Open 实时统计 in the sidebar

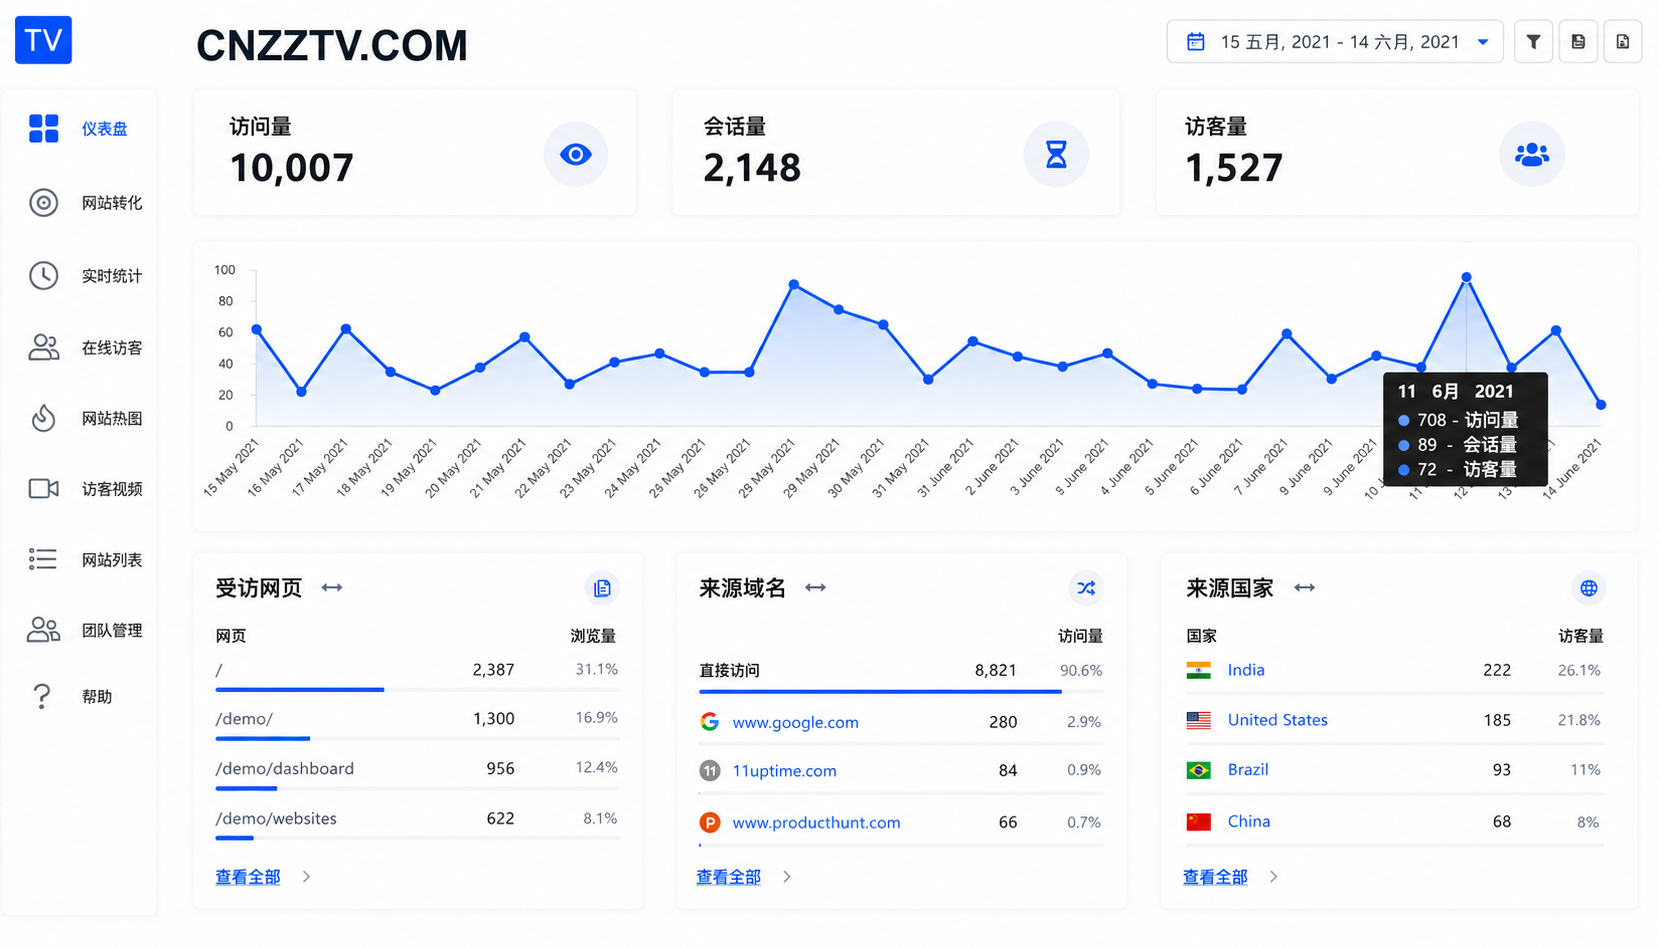[112, 276]
